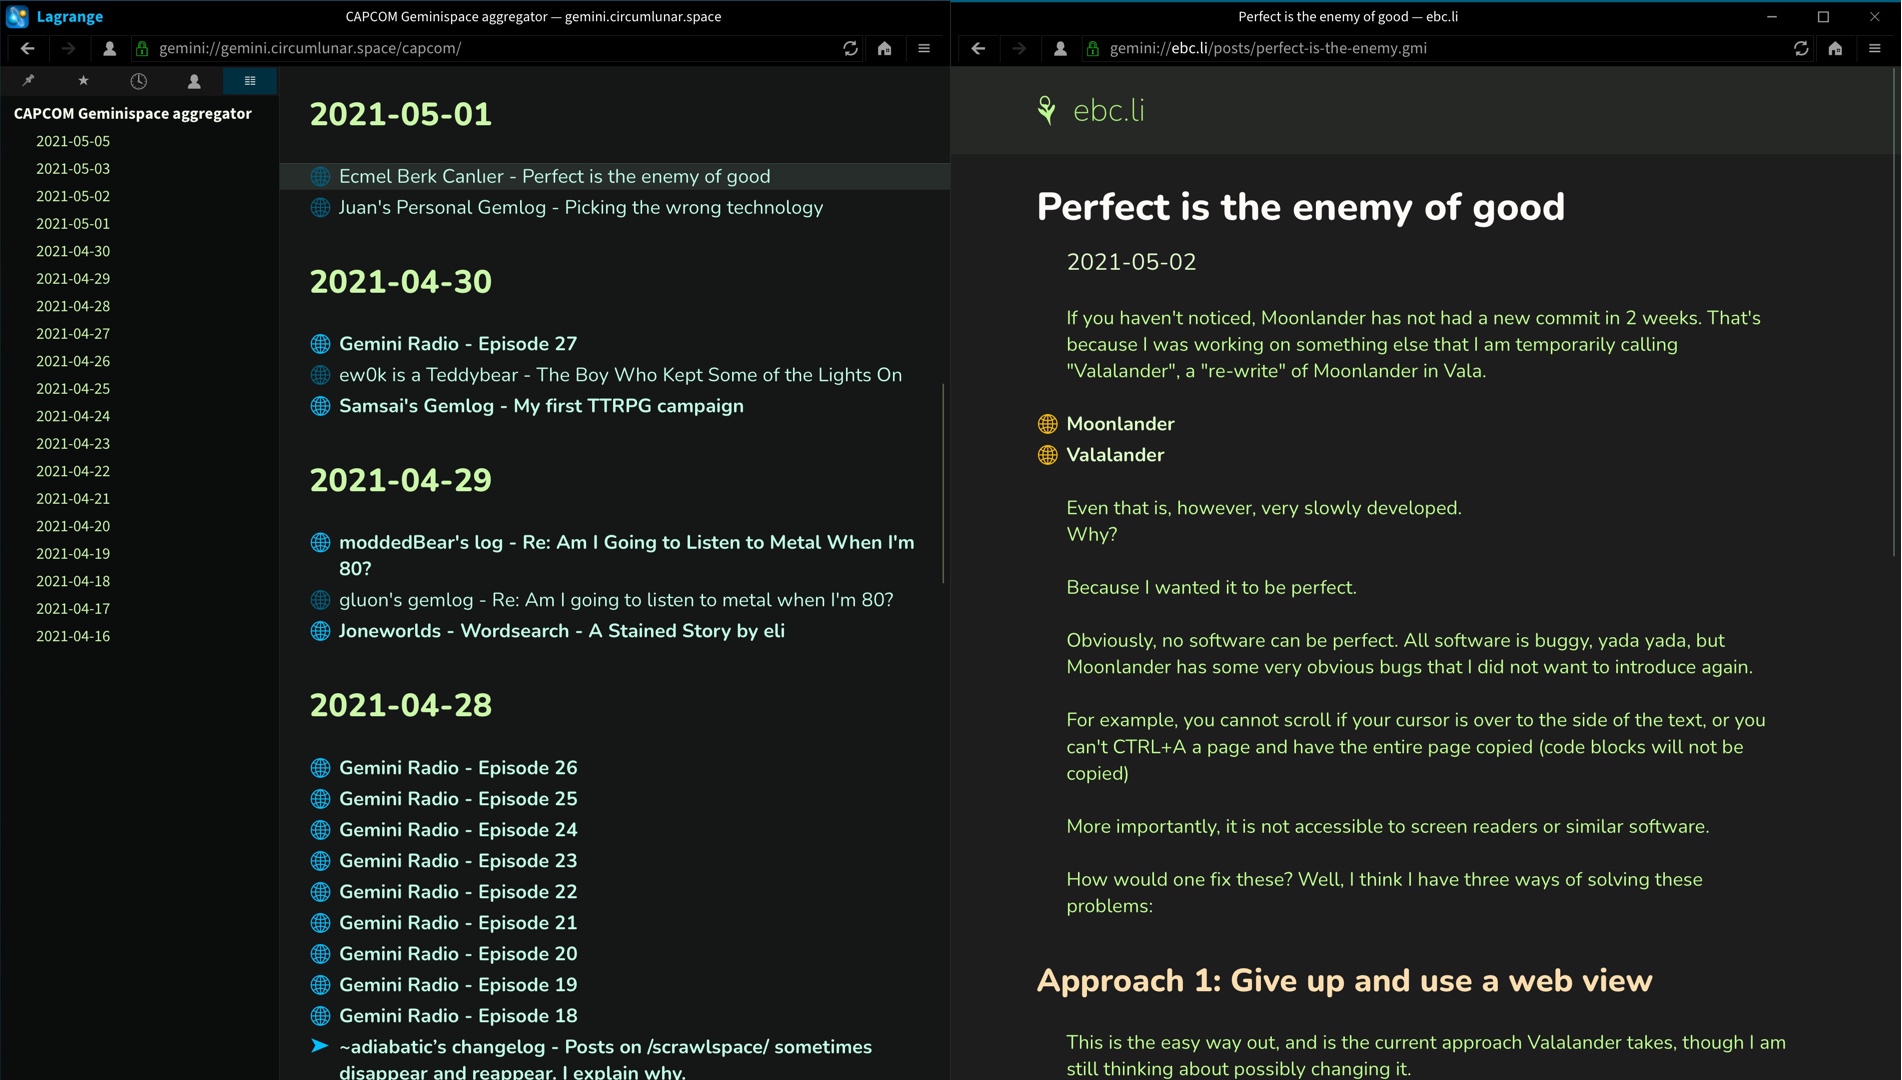Go back in the right pane
Viewport: 1902px width, 1080px height.
coord(978,48)
